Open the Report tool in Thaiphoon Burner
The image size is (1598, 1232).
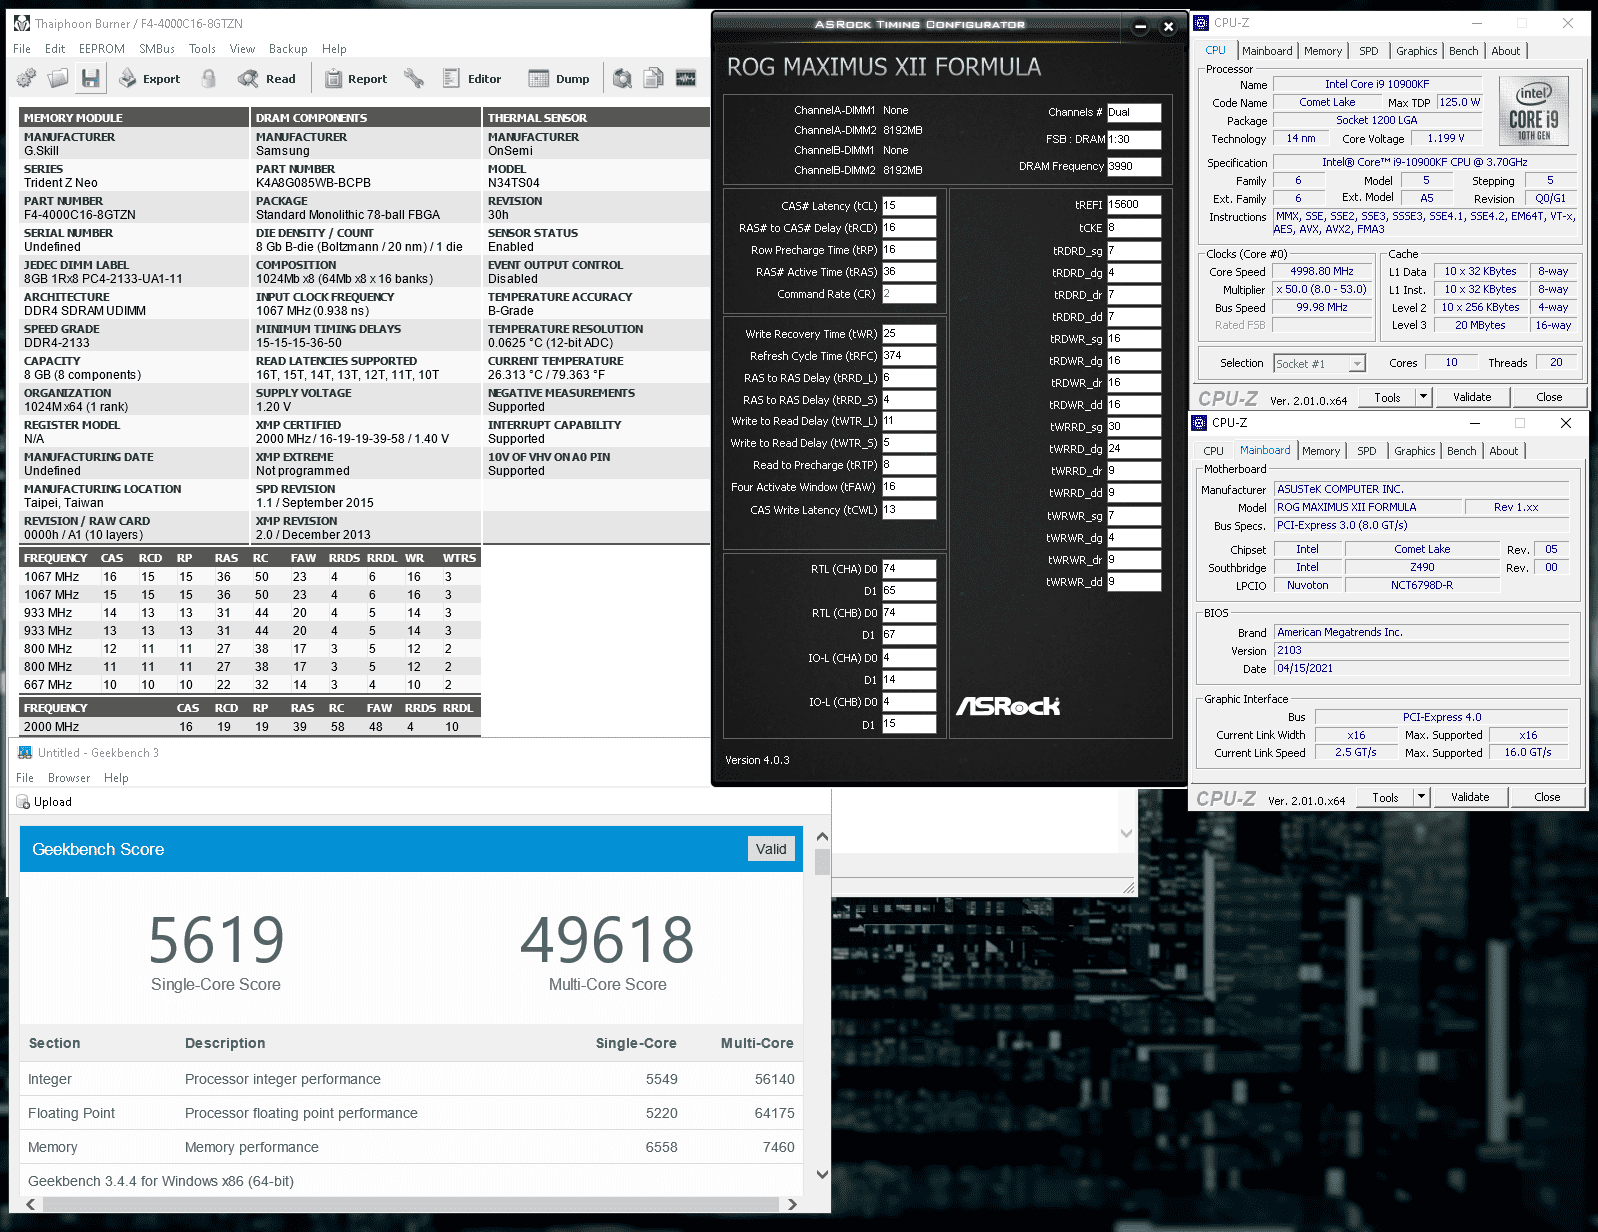coord(355,78)
